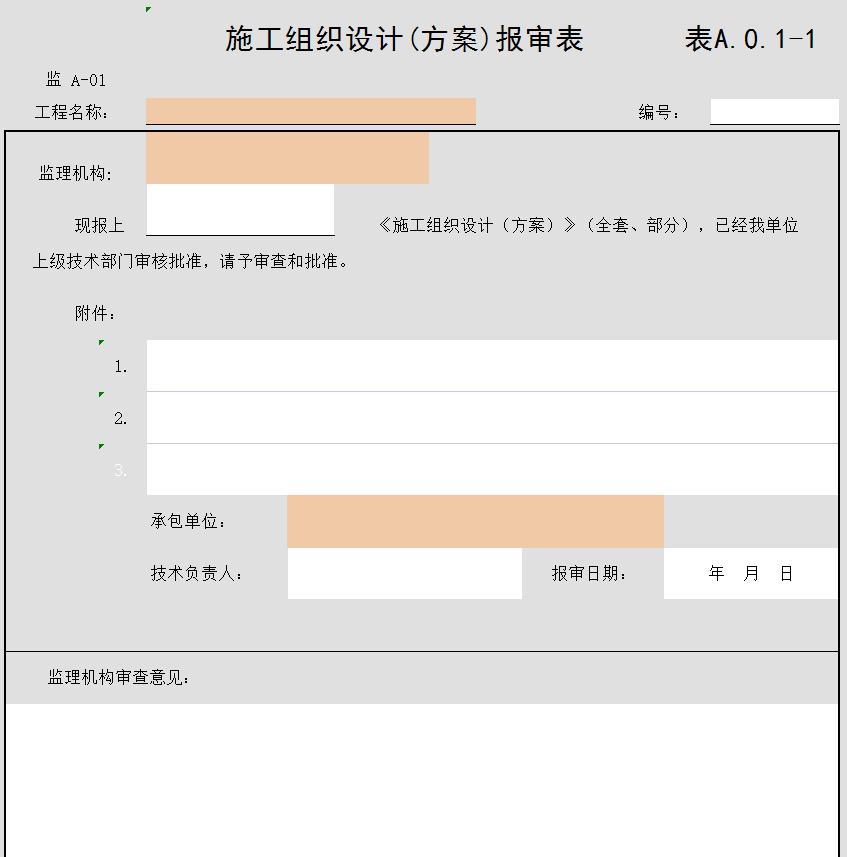Select the title 施工组织设计(方案)报审表
This screenshot has width=847, height=857.
pos(405,39)
